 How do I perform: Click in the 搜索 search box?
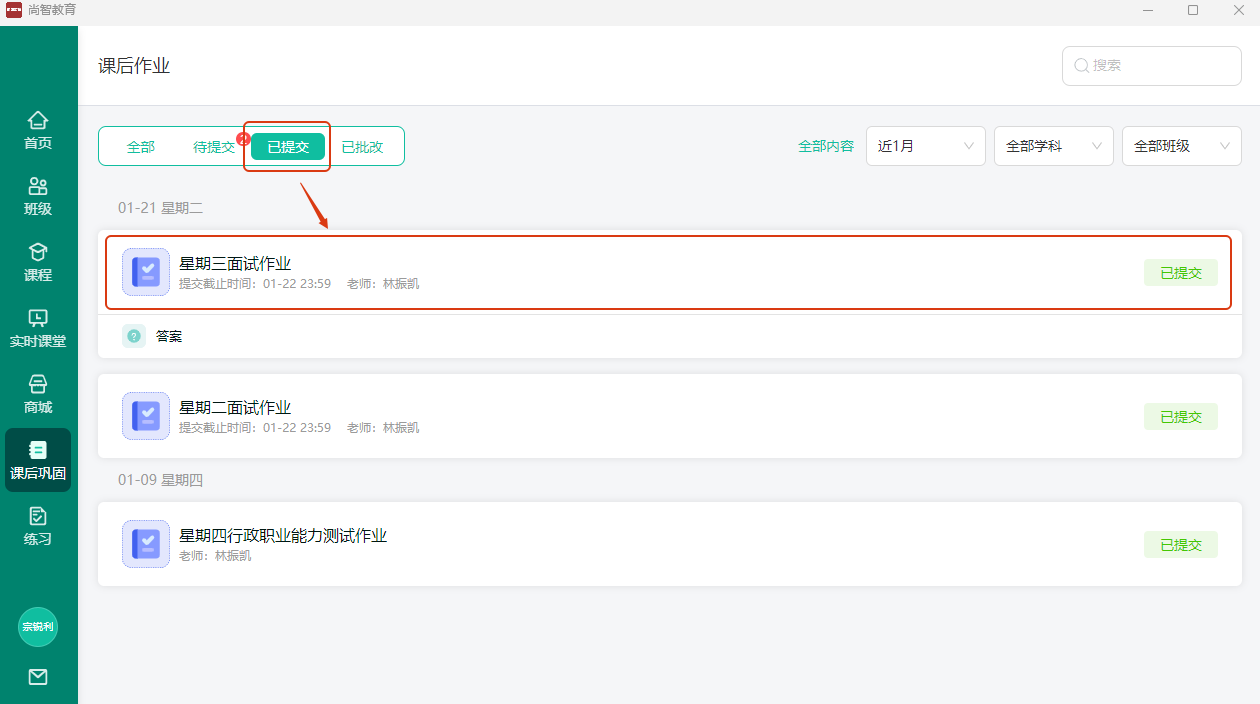(1160, 65)
